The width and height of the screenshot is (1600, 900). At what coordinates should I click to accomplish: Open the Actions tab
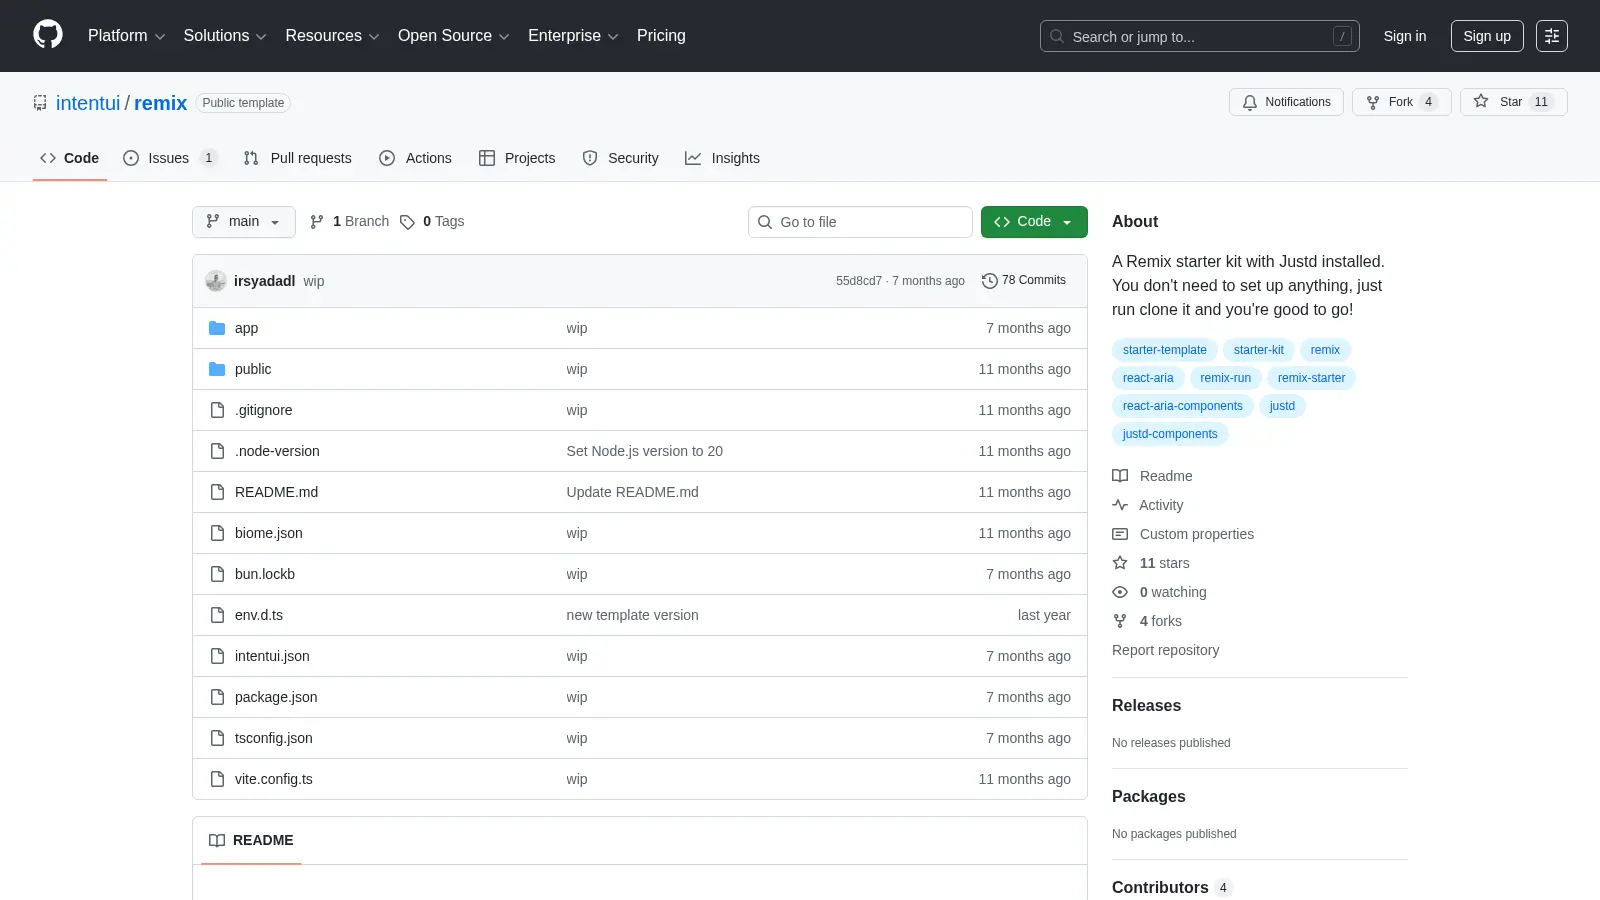pyautogui.click(x=415, y=158)
